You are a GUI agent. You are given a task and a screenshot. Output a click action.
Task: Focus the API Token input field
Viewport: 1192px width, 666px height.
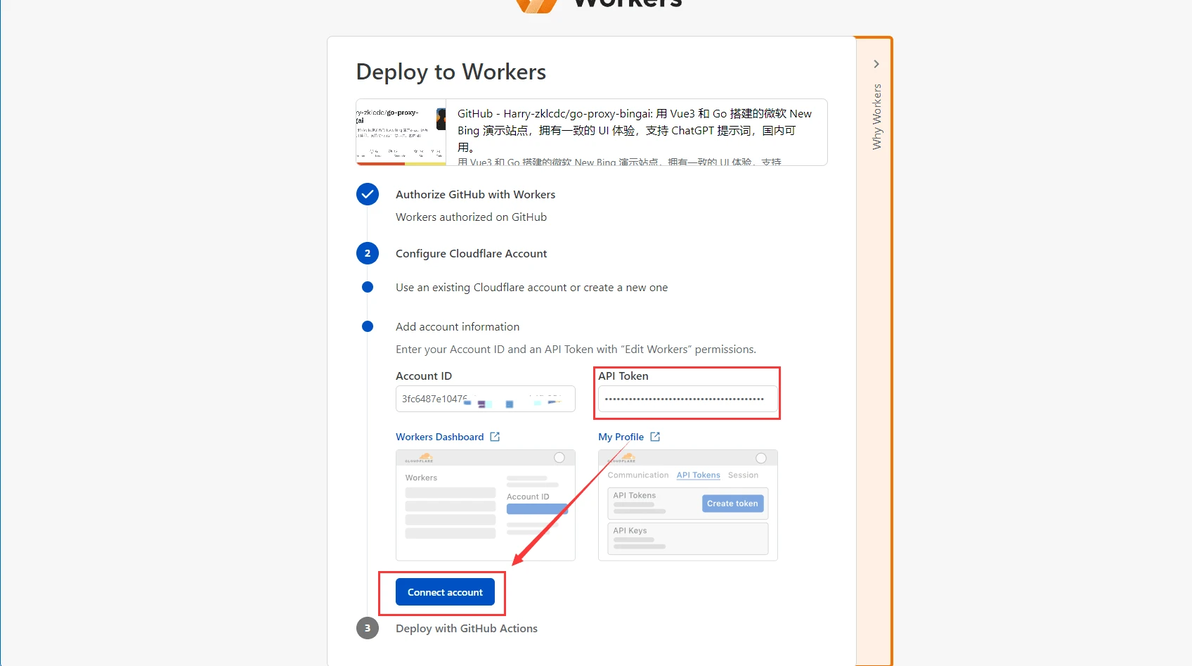point(687,398)
